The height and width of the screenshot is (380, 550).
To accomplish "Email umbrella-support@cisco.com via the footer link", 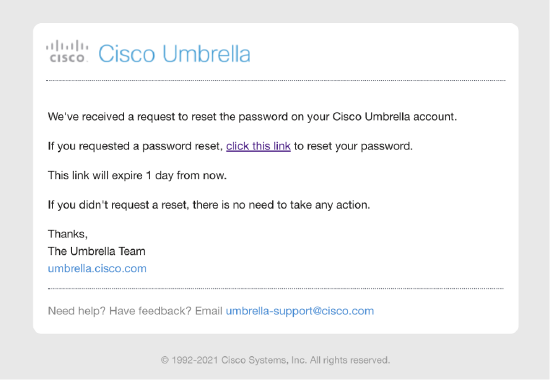I will (300, 311).
